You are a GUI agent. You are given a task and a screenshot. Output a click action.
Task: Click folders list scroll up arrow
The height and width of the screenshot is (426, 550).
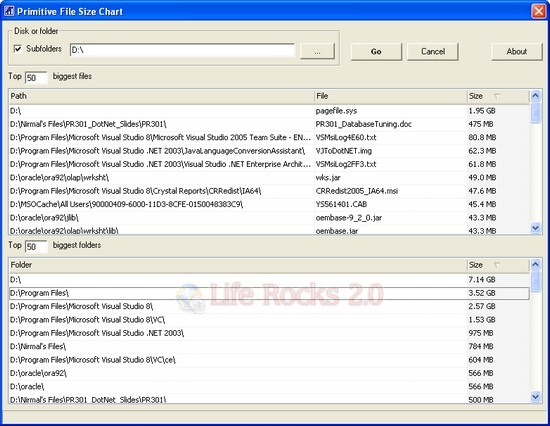535,264
